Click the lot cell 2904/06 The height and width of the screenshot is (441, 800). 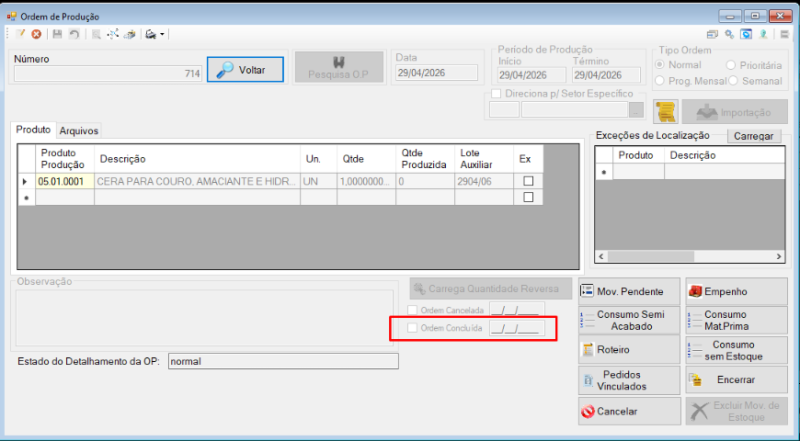click(x=484, y=181)
